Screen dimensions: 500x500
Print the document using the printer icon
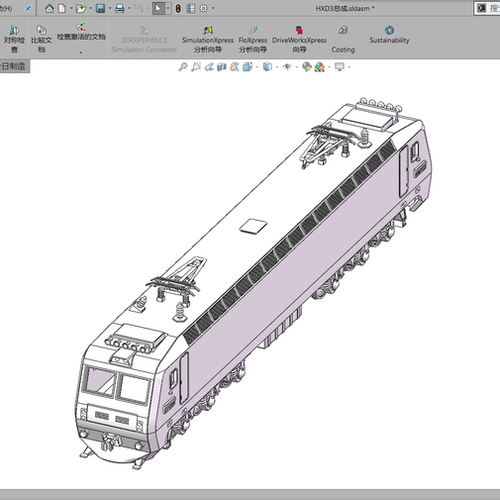[120, 8]
